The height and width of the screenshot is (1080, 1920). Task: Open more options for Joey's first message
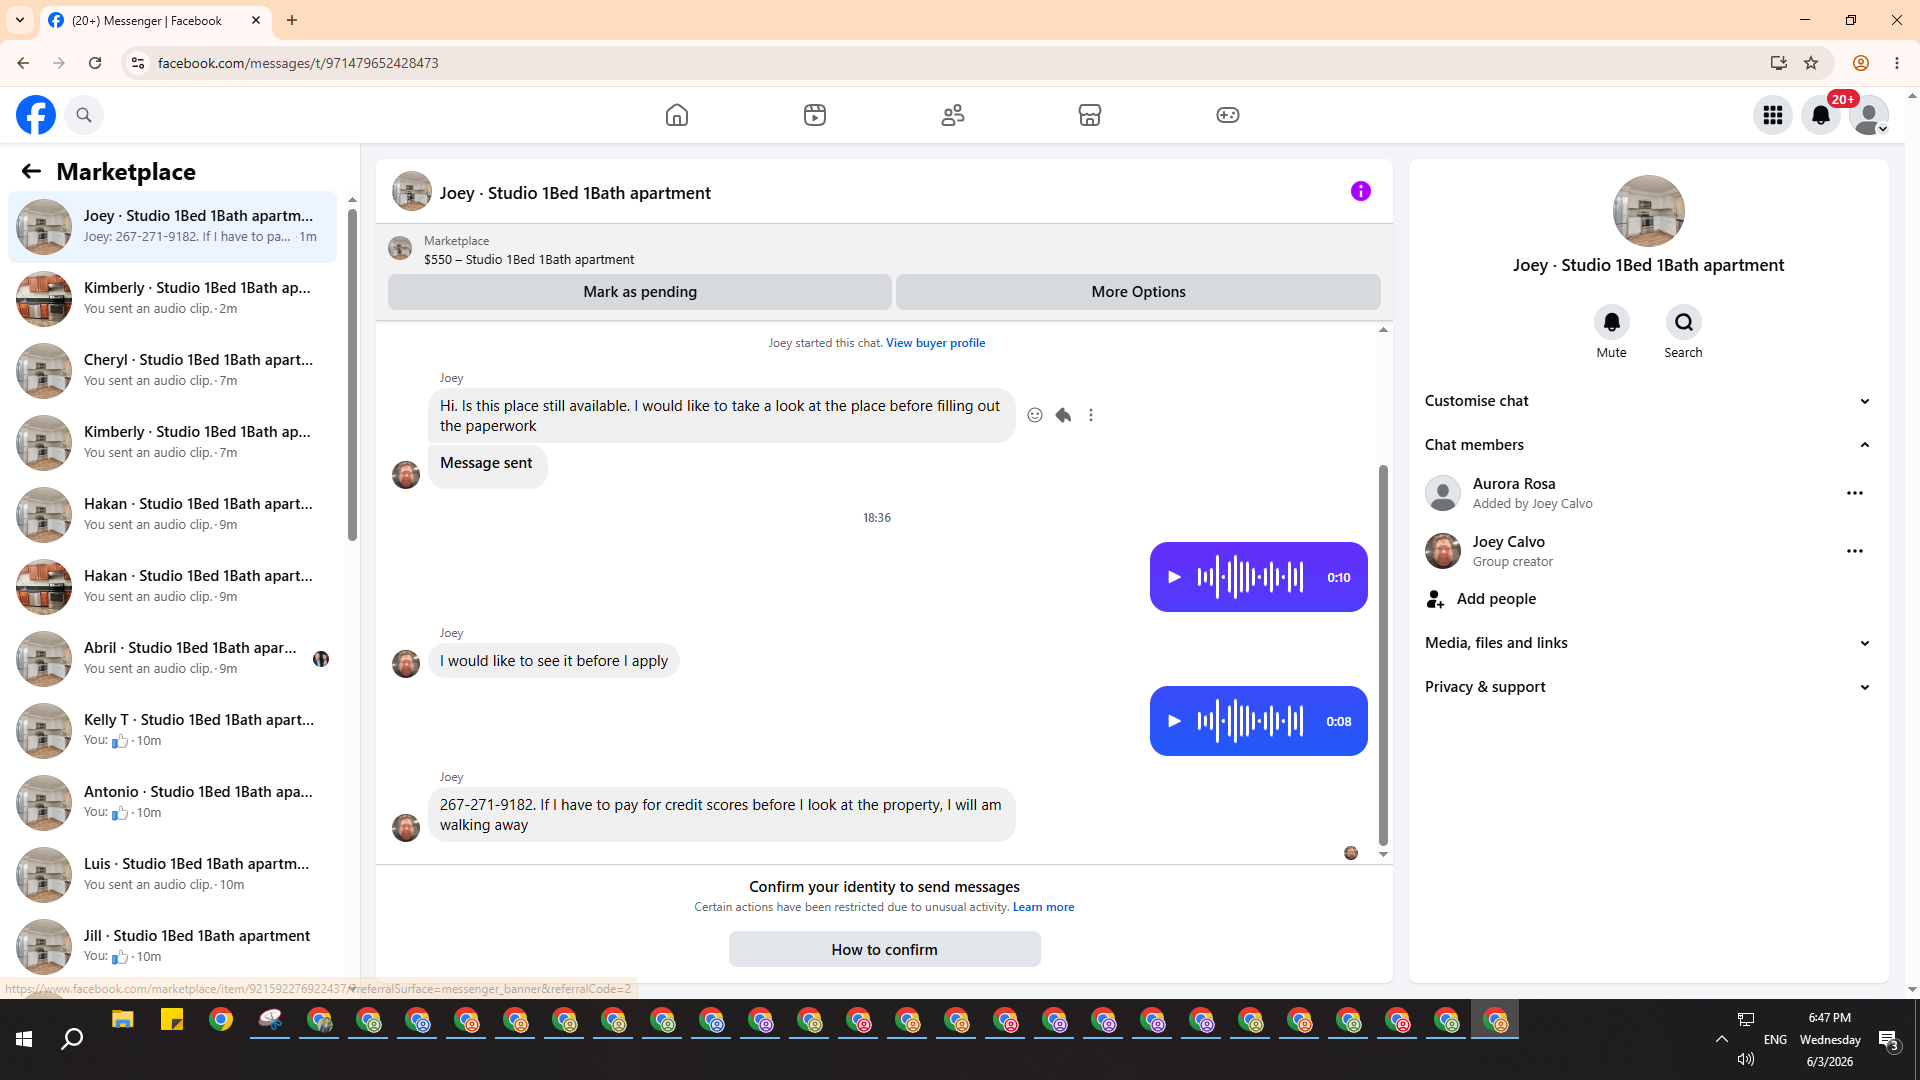(1091, 415)
